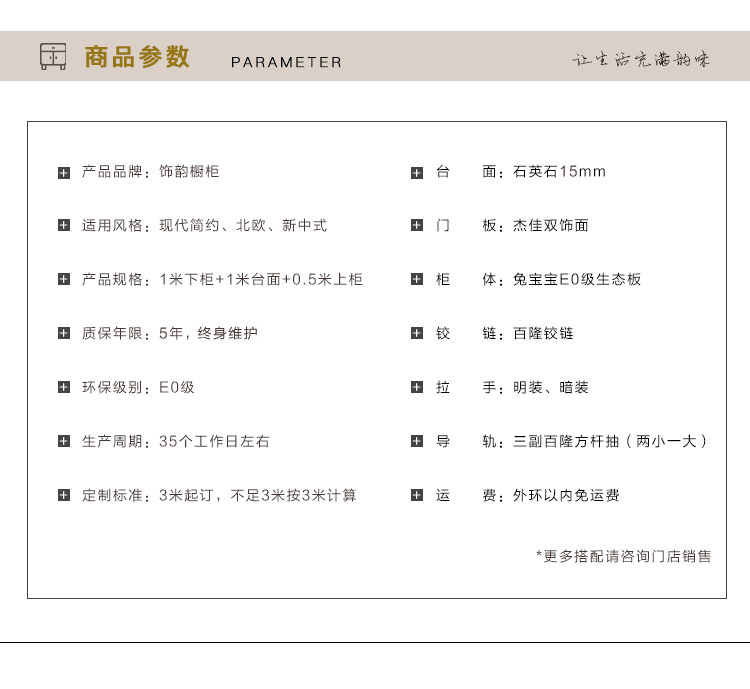Image resolution: width=750 pixels, height=689 pixels.
Task: Click the plus icon in the 铰链 row
Action: coord(417,333)
